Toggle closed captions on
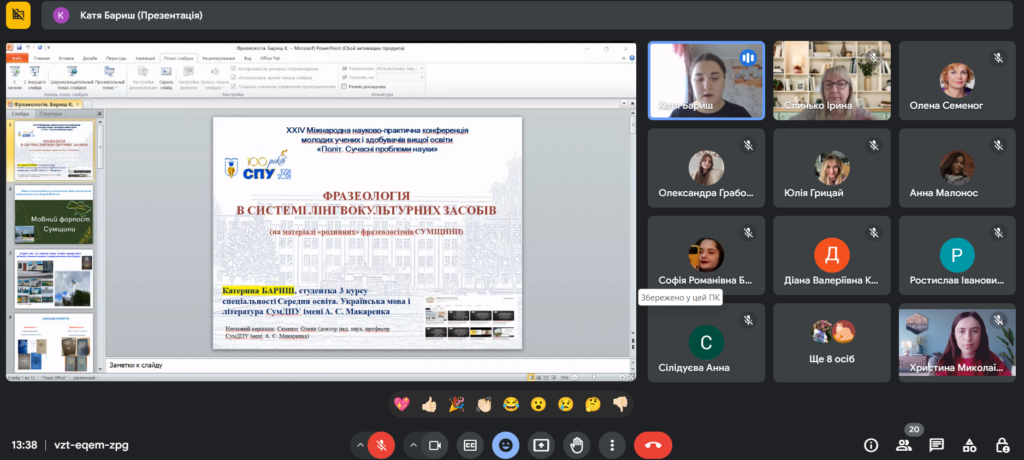Viewport: 1024px width, 460px height. (x=470, y=444)
